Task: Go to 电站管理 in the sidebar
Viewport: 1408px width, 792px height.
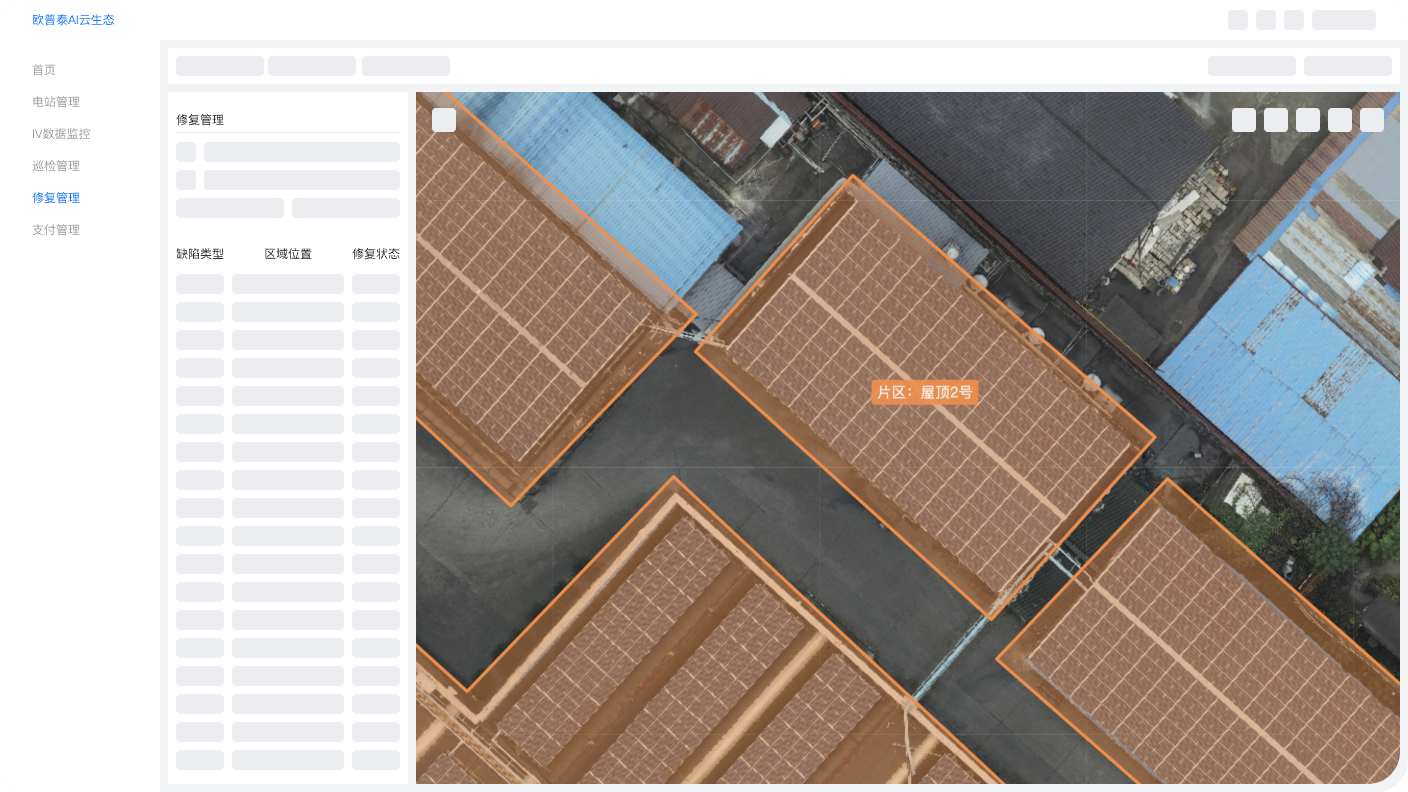Action: point(56,102)
